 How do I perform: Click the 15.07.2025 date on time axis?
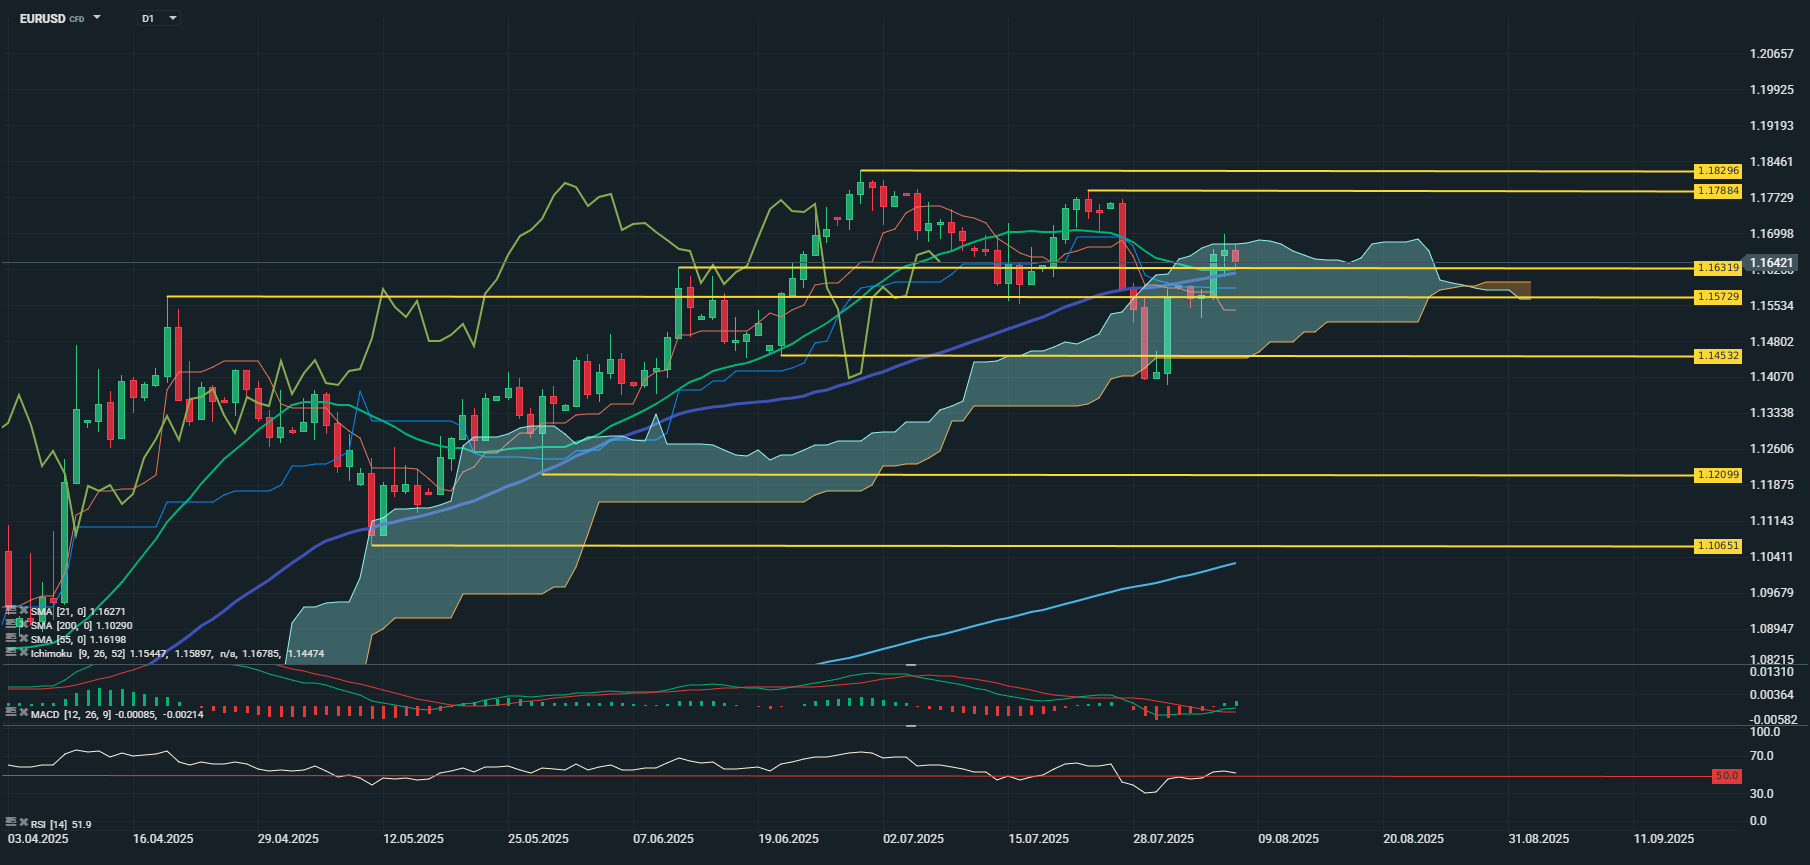pyautogui.click(x=1038, y=839)
